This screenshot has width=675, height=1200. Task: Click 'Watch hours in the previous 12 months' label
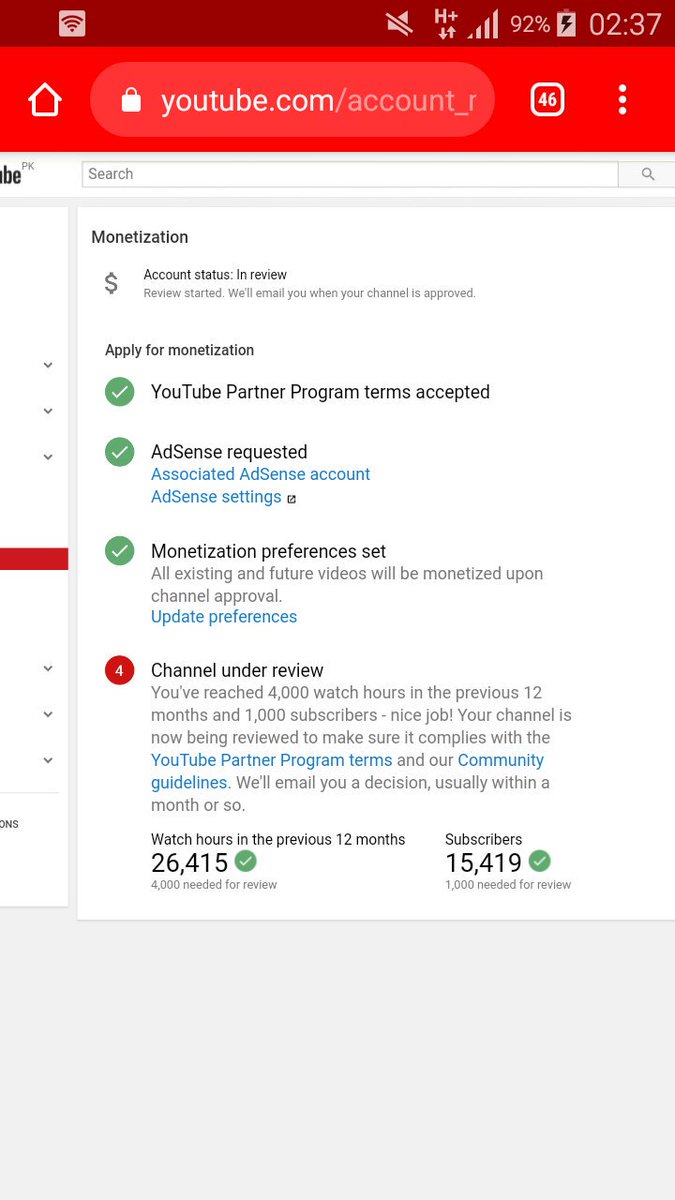(x=278, y=840)
